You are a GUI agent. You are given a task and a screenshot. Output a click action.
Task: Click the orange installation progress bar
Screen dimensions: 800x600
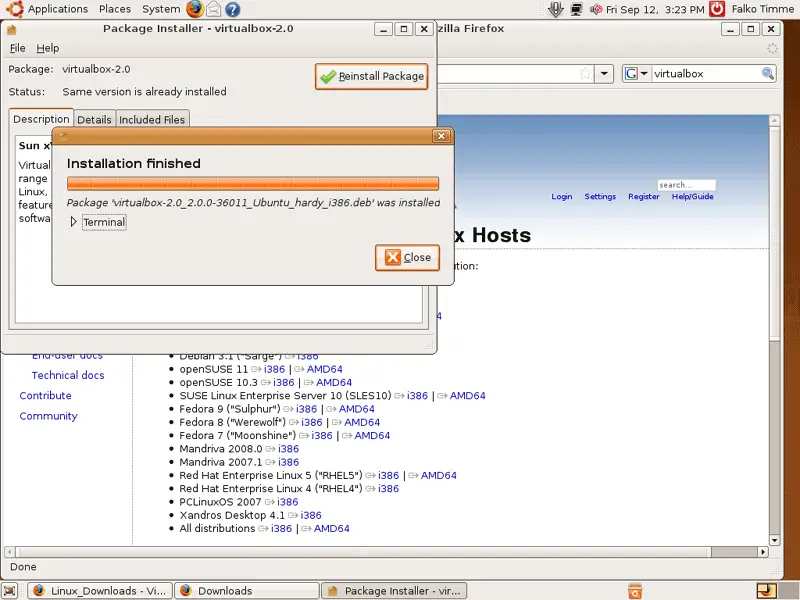point(253,184)
